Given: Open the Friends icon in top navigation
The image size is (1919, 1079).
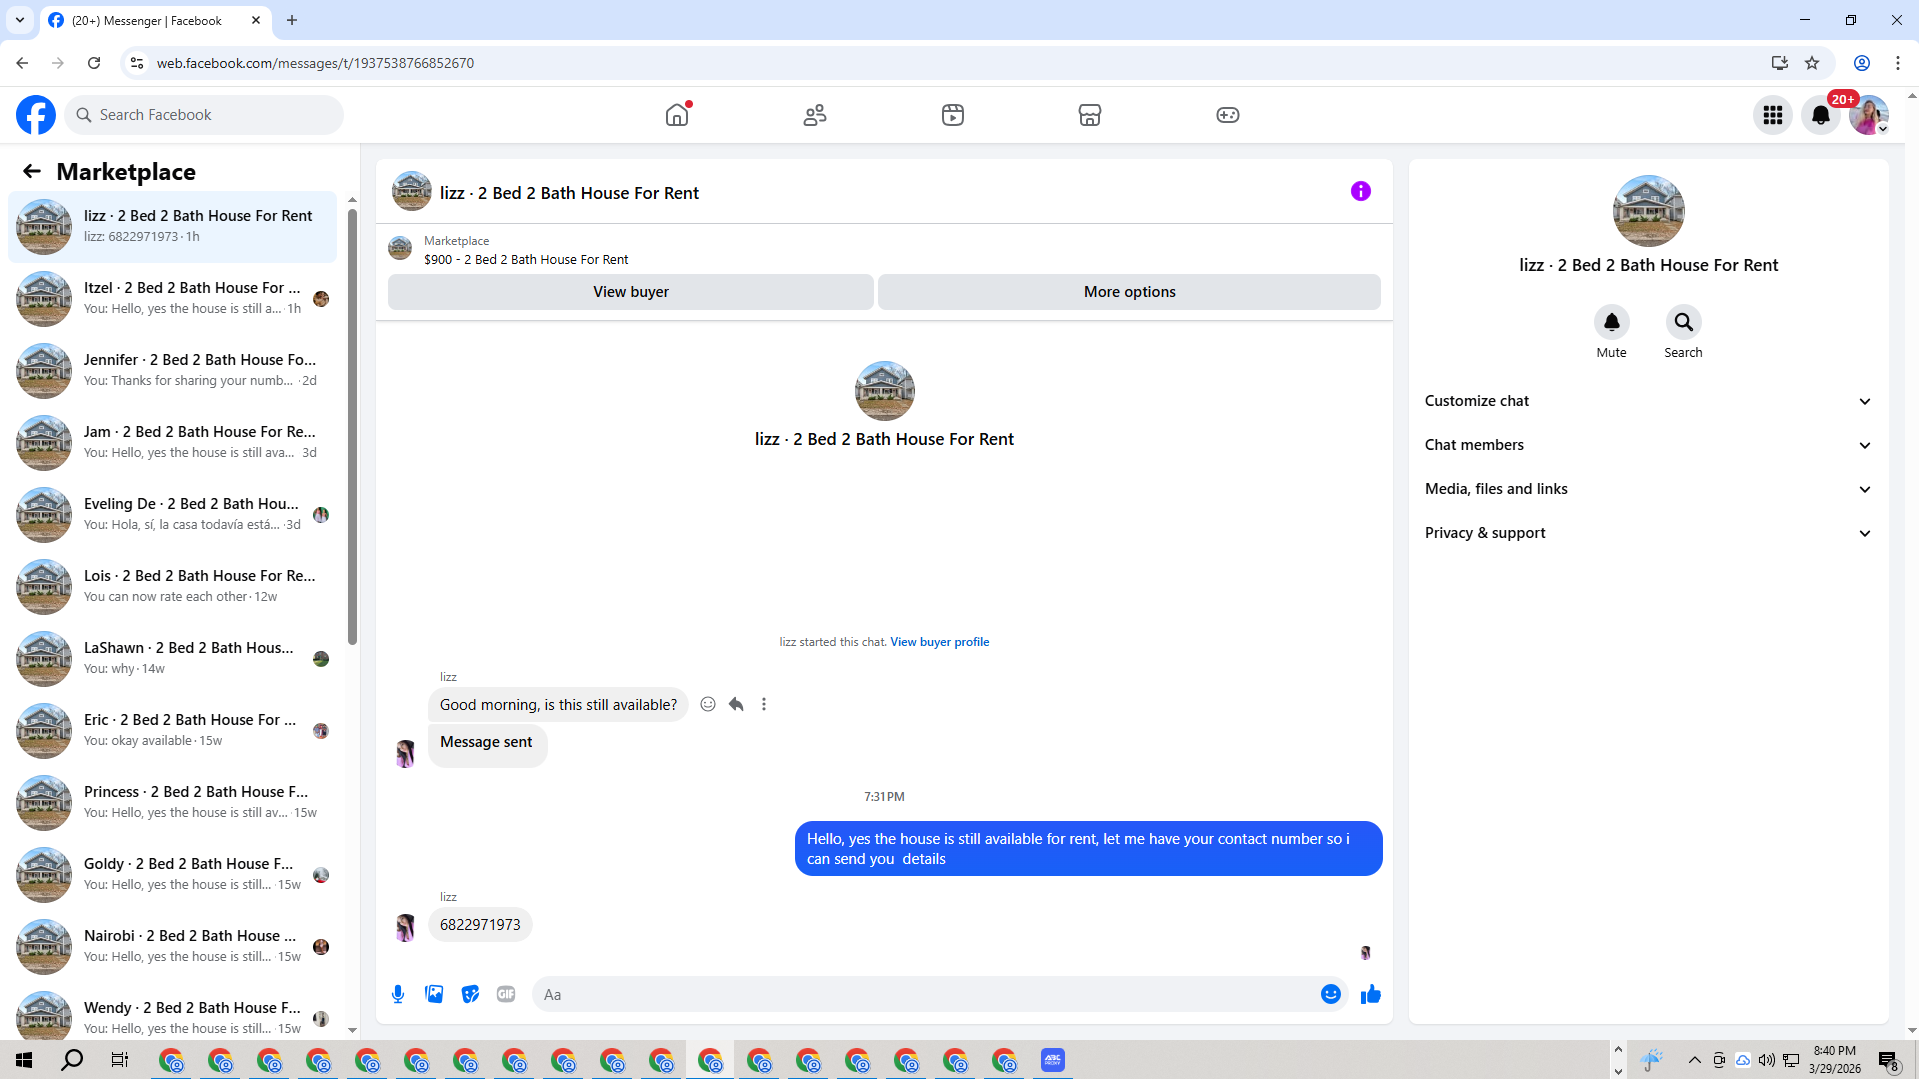Looking at the screenshot, I should click(815, 115).
